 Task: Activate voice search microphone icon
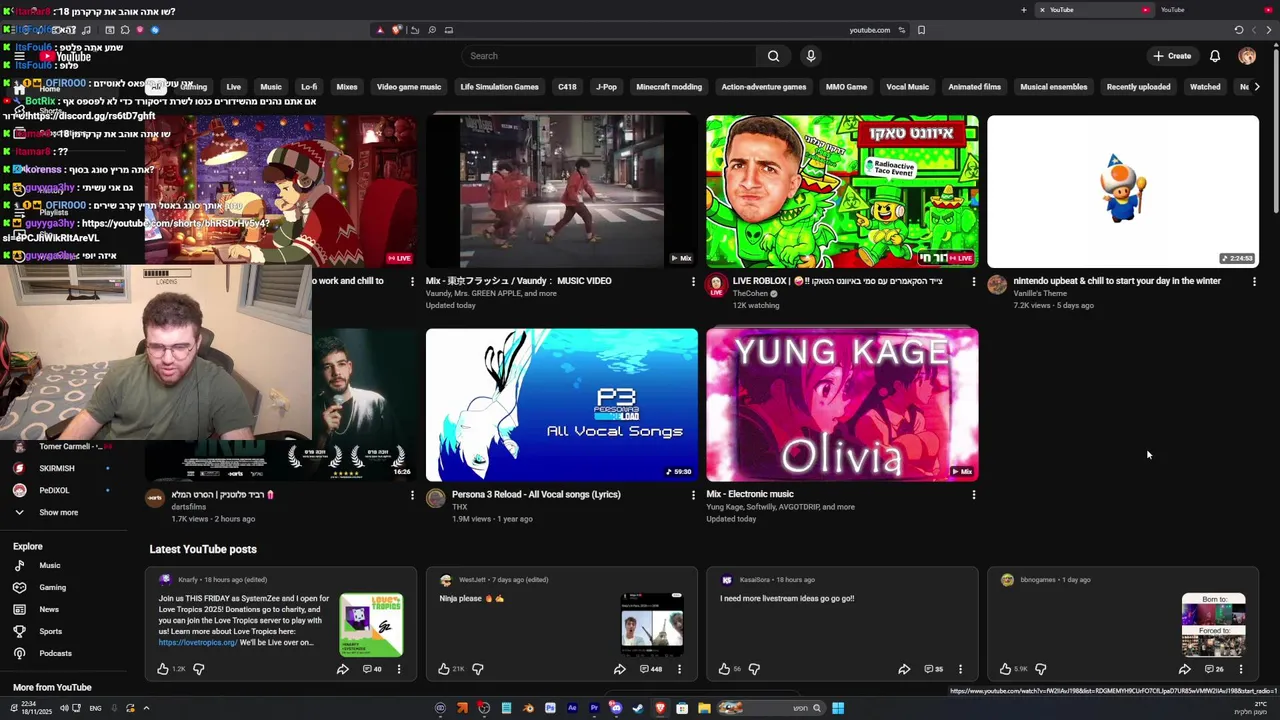(811, 56)
